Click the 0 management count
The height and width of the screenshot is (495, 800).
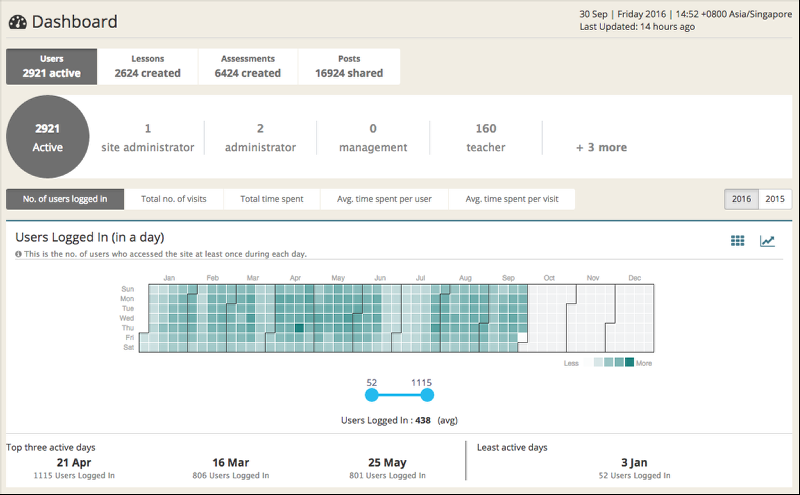373,138
